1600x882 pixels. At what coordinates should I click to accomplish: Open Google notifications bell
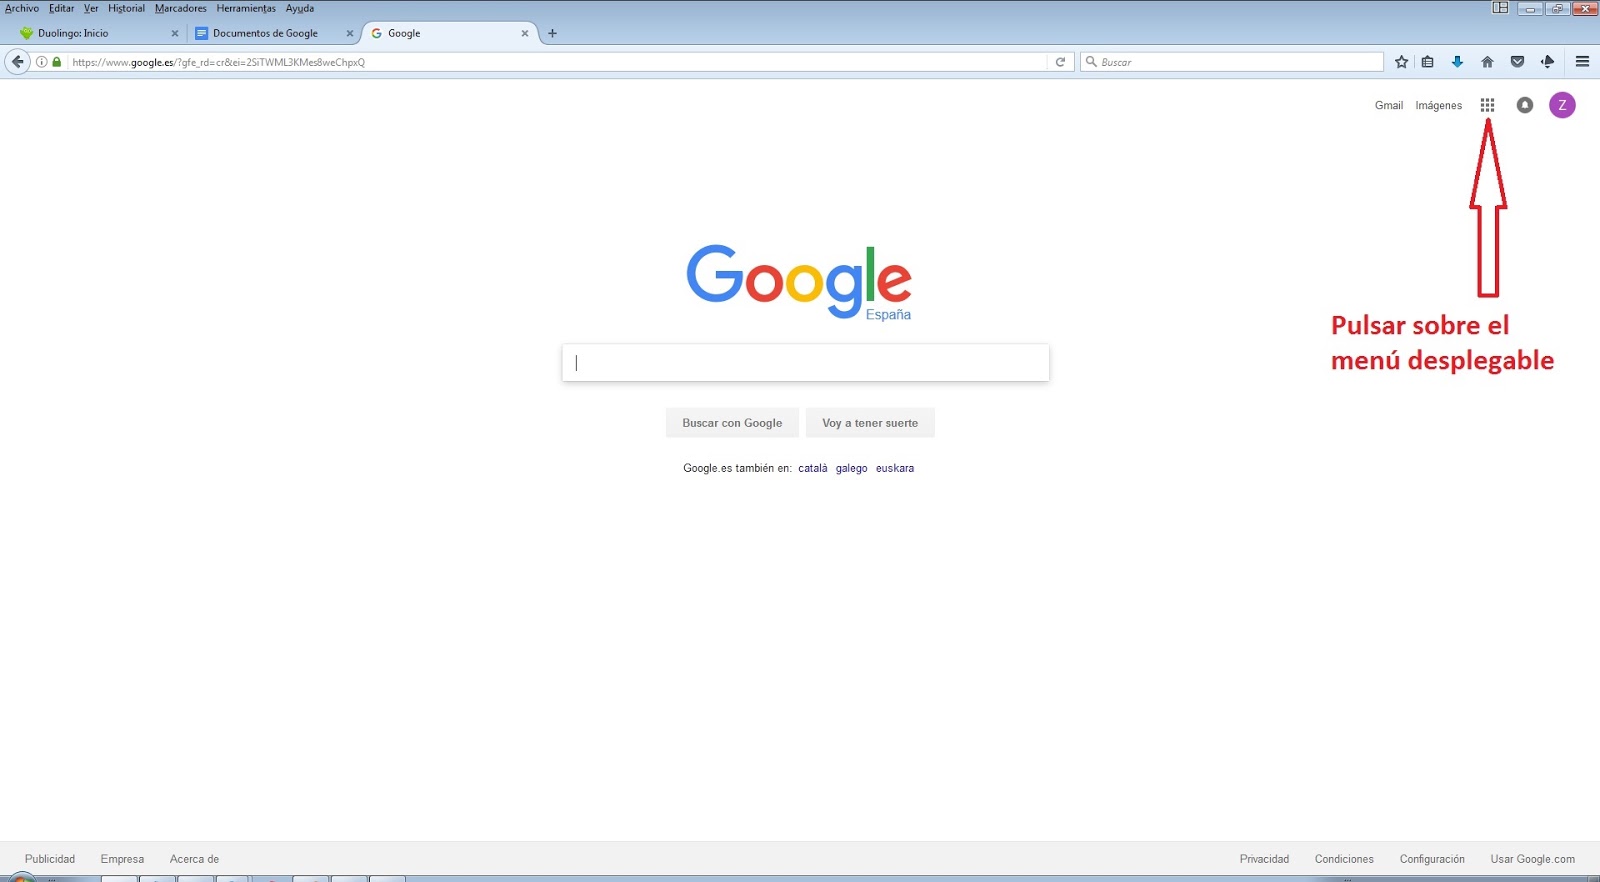pos(1524,105)
